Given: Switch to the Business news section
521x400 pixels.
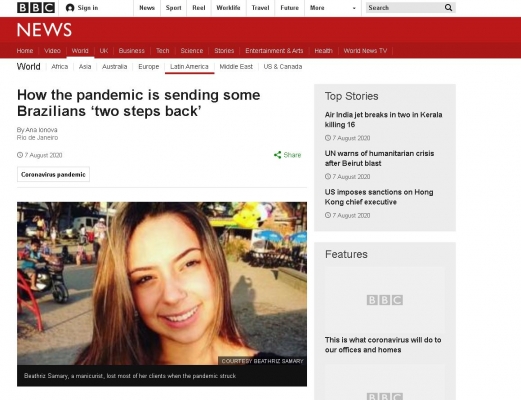Looking at the screenshot, I should pyautogui.click(x=132, y=51).
